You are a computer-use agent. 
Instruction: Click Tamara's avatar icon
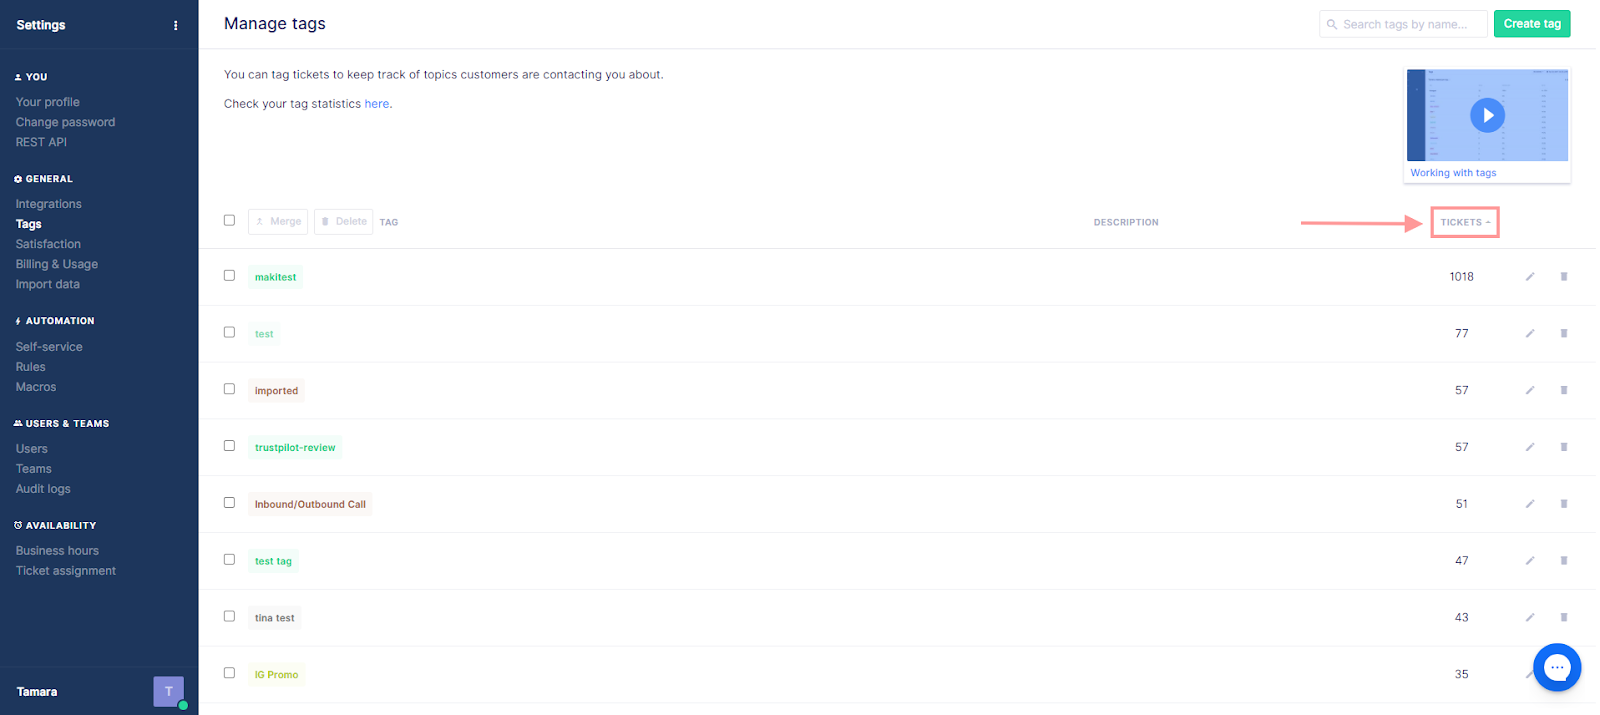(x=169, y=691)
